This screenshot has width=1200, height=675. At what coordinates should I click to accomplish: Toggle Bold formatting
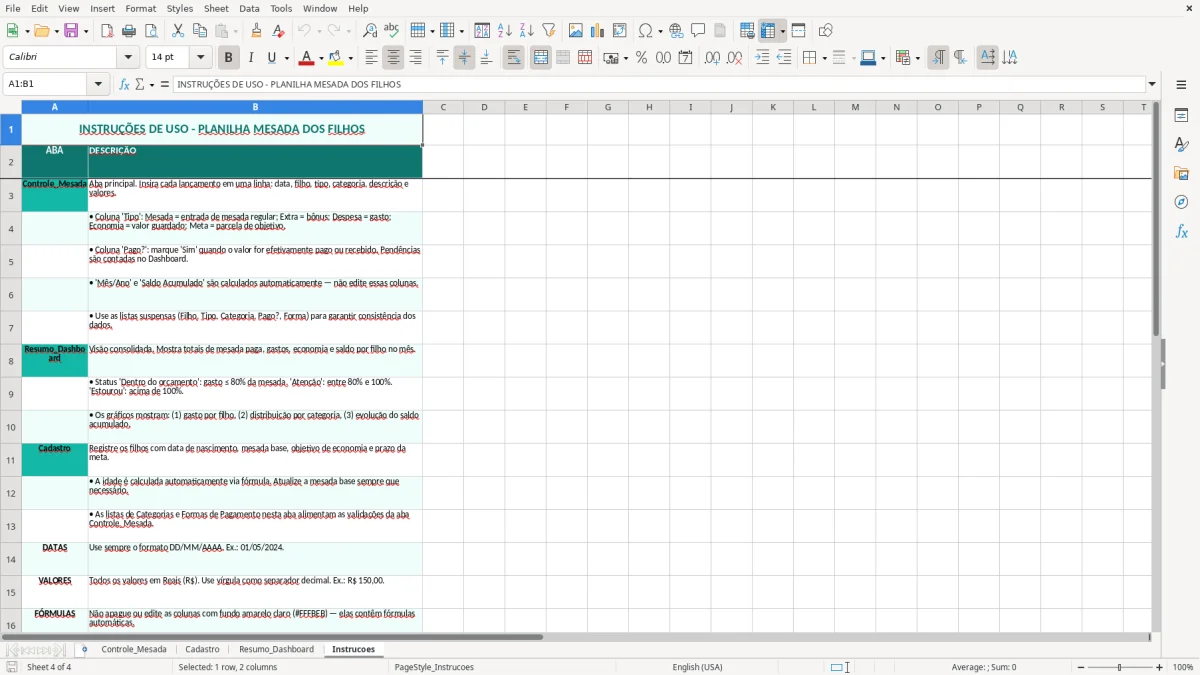[x=228, y=58]
